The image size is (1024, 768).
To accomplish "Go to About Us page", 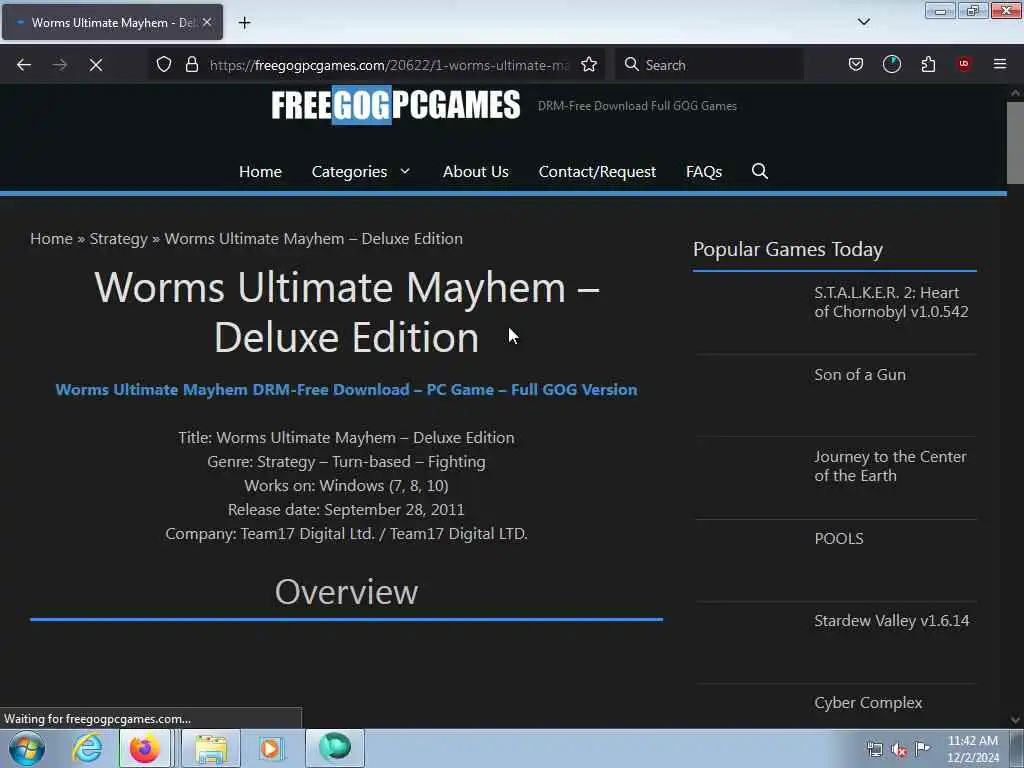I will point(475,172).
